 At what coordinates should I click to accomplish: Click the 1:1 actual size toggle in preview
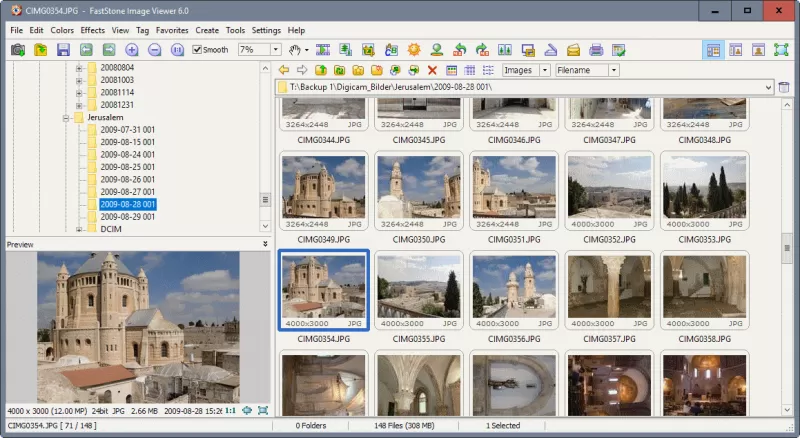tap(231, 410)
